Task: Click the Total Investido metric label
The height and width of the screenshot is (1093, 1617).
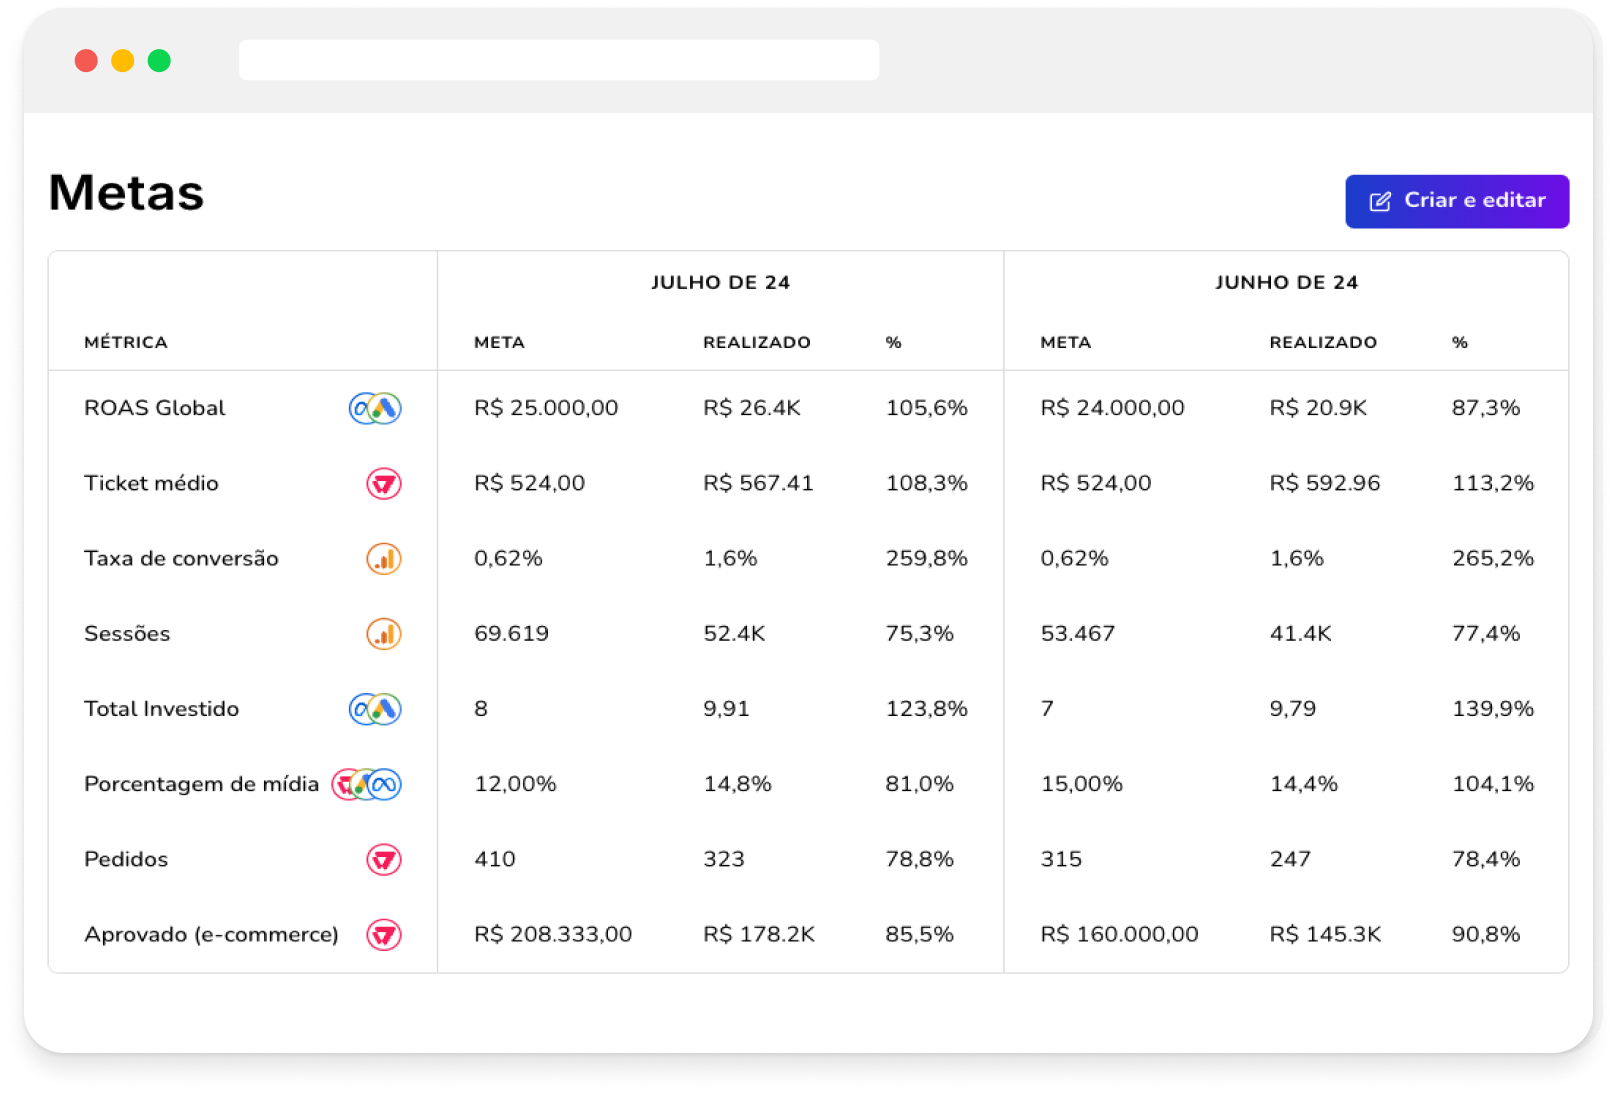Action: [162, 709]
